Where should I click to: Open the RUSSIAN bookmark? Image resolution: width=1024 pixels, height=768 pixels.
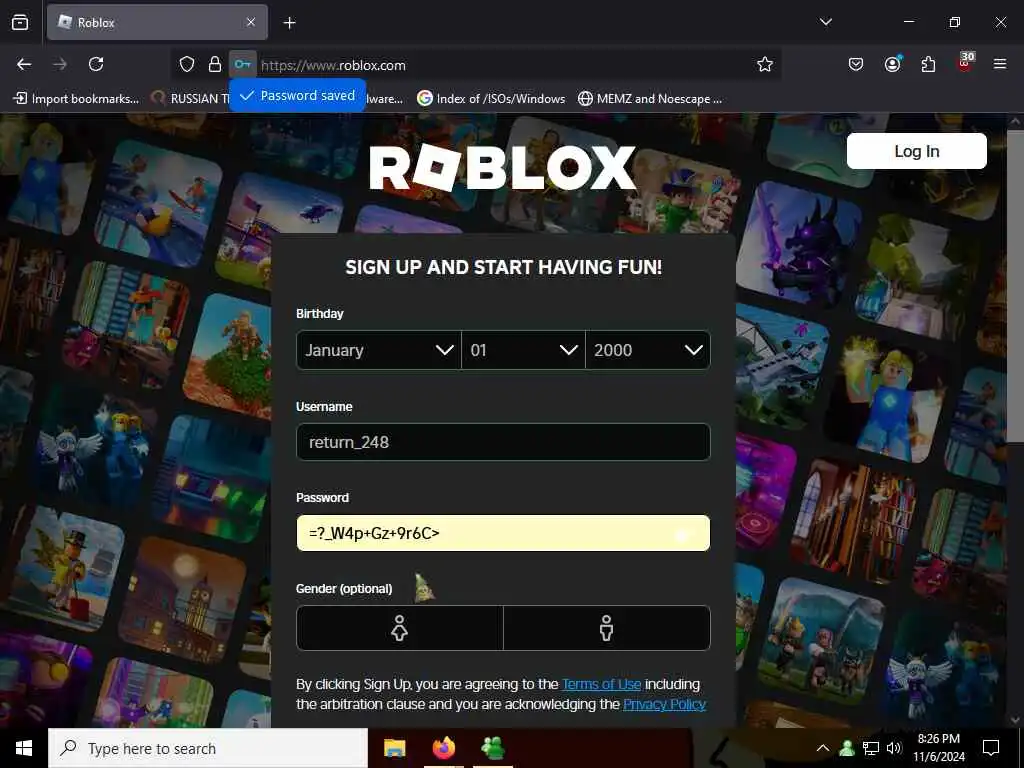(x=191, y=99)
